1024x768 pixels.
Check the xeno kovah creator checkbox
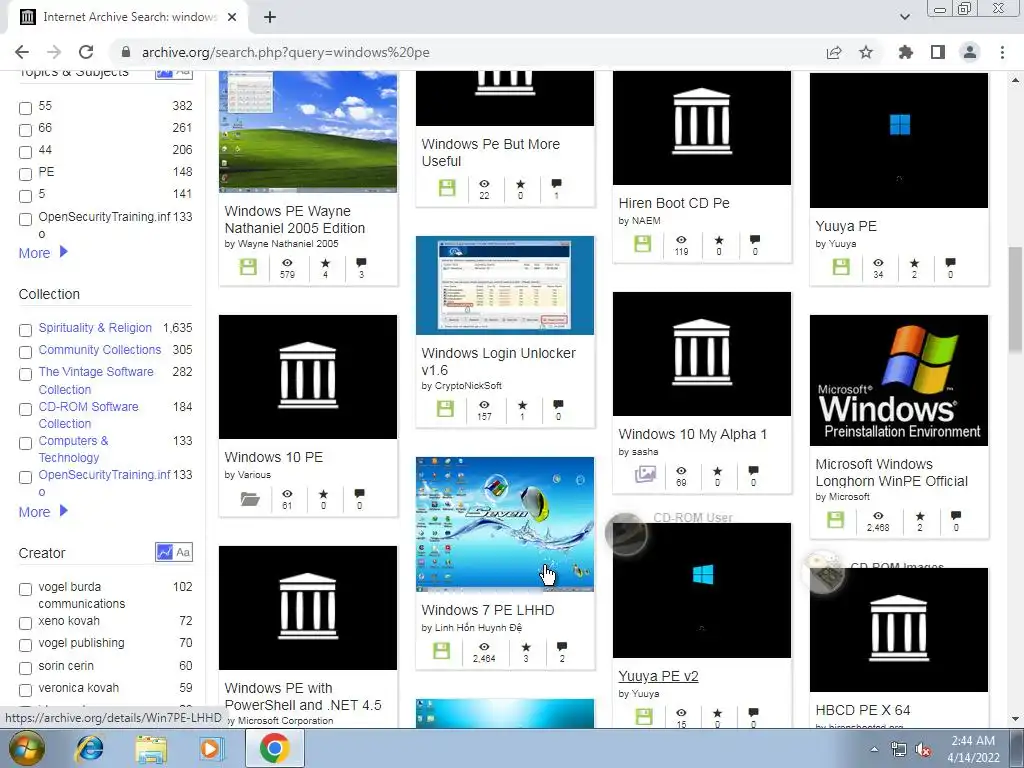coord(25,623)
